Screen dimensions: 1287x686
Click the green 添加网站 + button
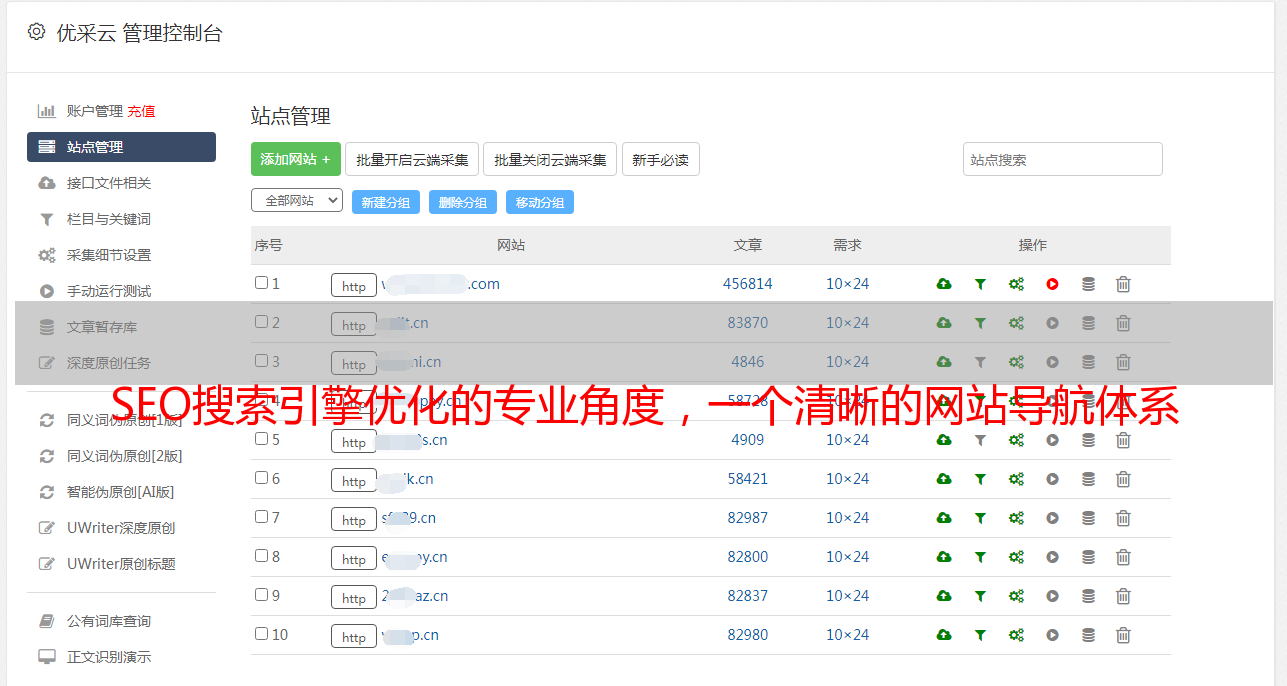coord(296,159)
